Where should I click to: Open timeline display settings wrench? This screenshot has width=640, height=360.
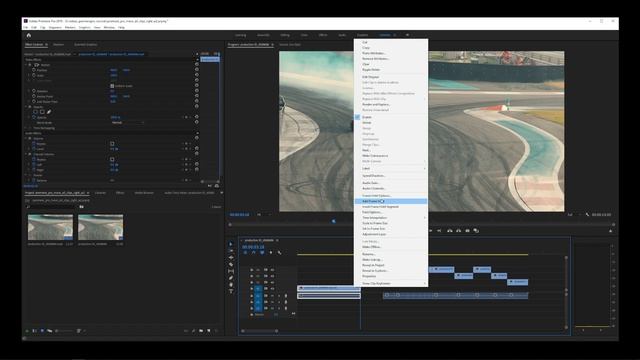click(x=280, y=253)
